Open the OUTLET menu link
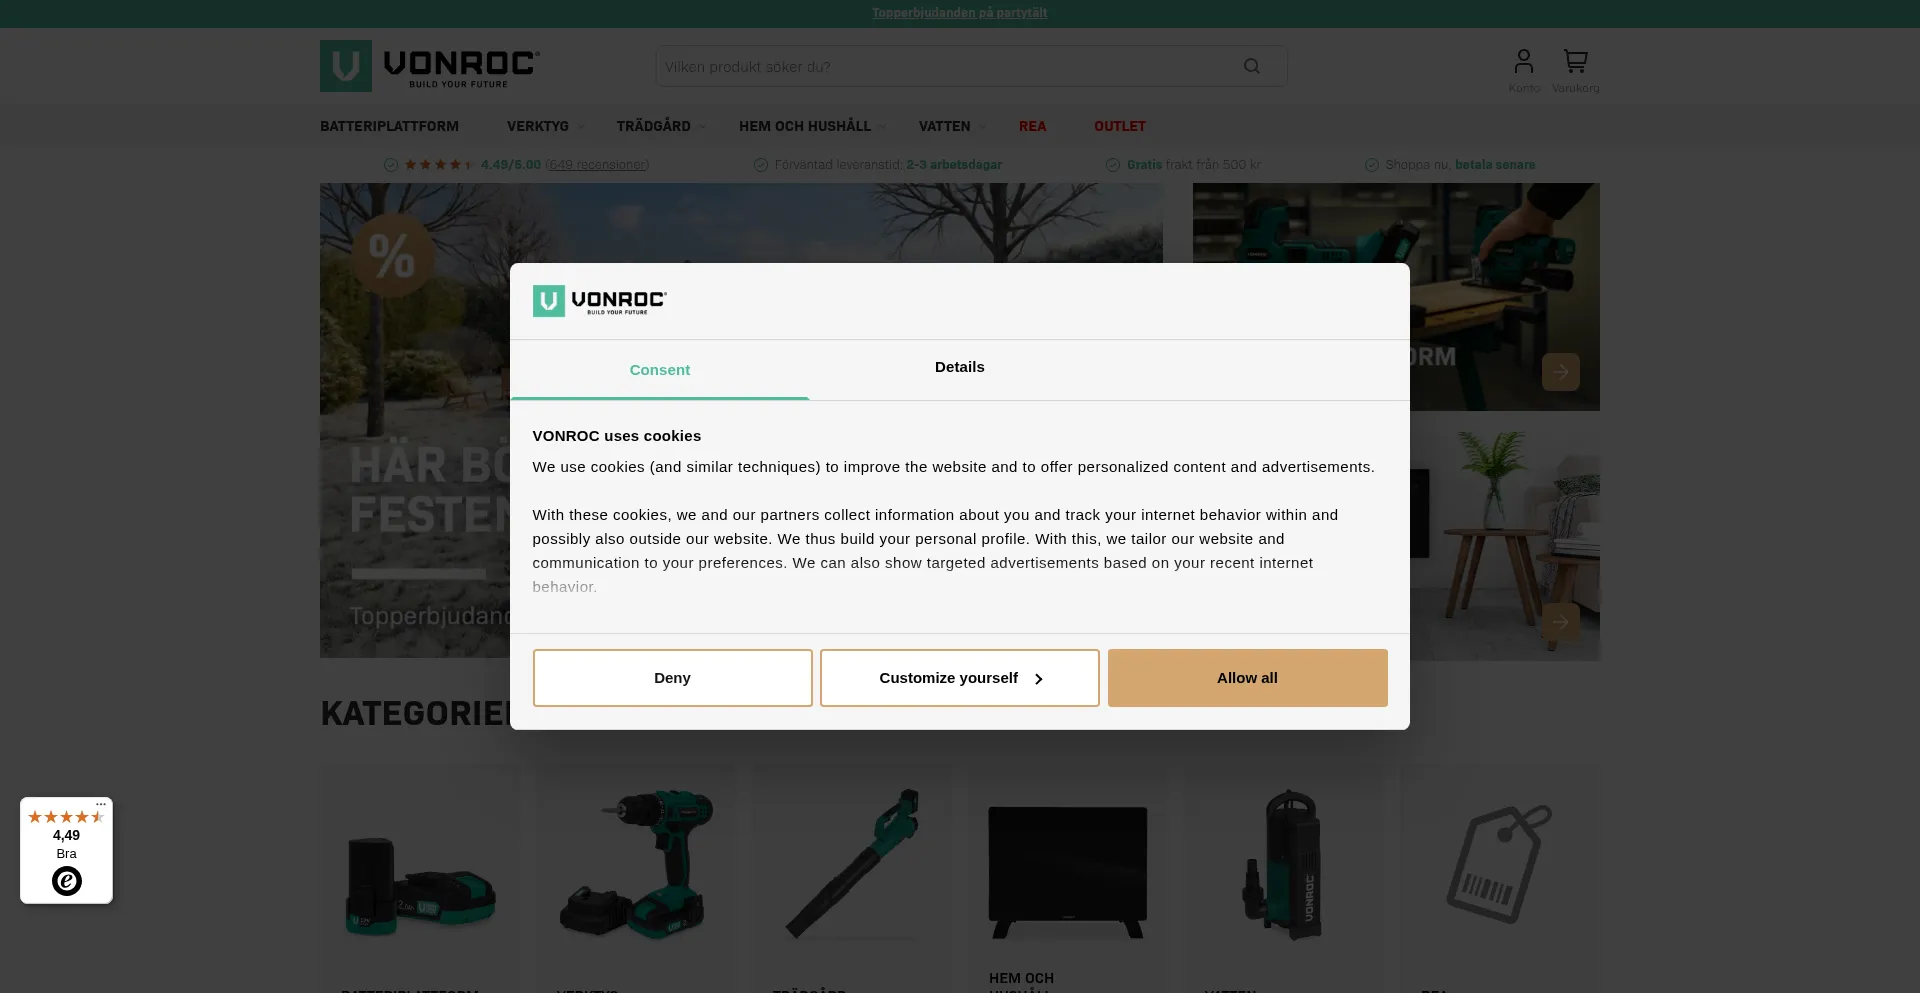 [x=1119, y=126]
